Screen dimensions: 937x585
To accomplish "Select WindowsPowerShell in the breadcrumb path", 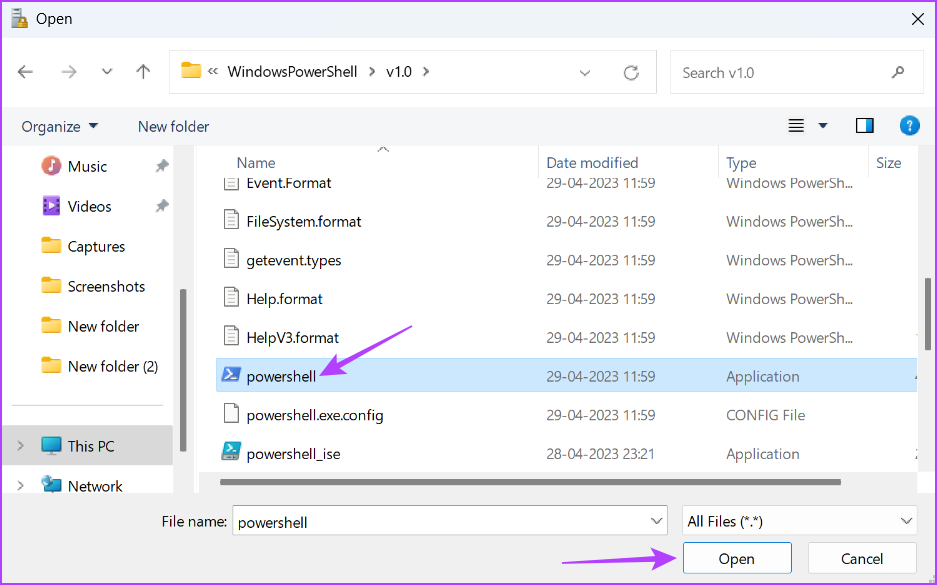I will click(292, 72).
